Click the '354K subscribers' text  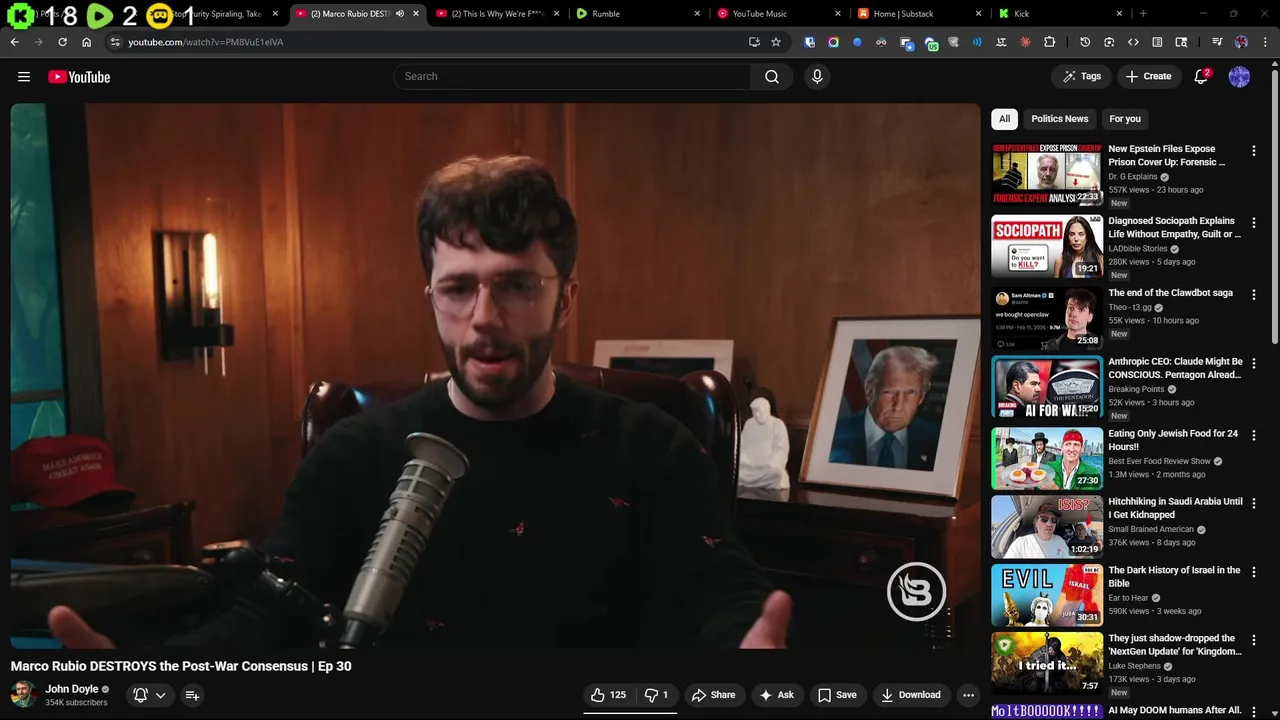[76, 703]
